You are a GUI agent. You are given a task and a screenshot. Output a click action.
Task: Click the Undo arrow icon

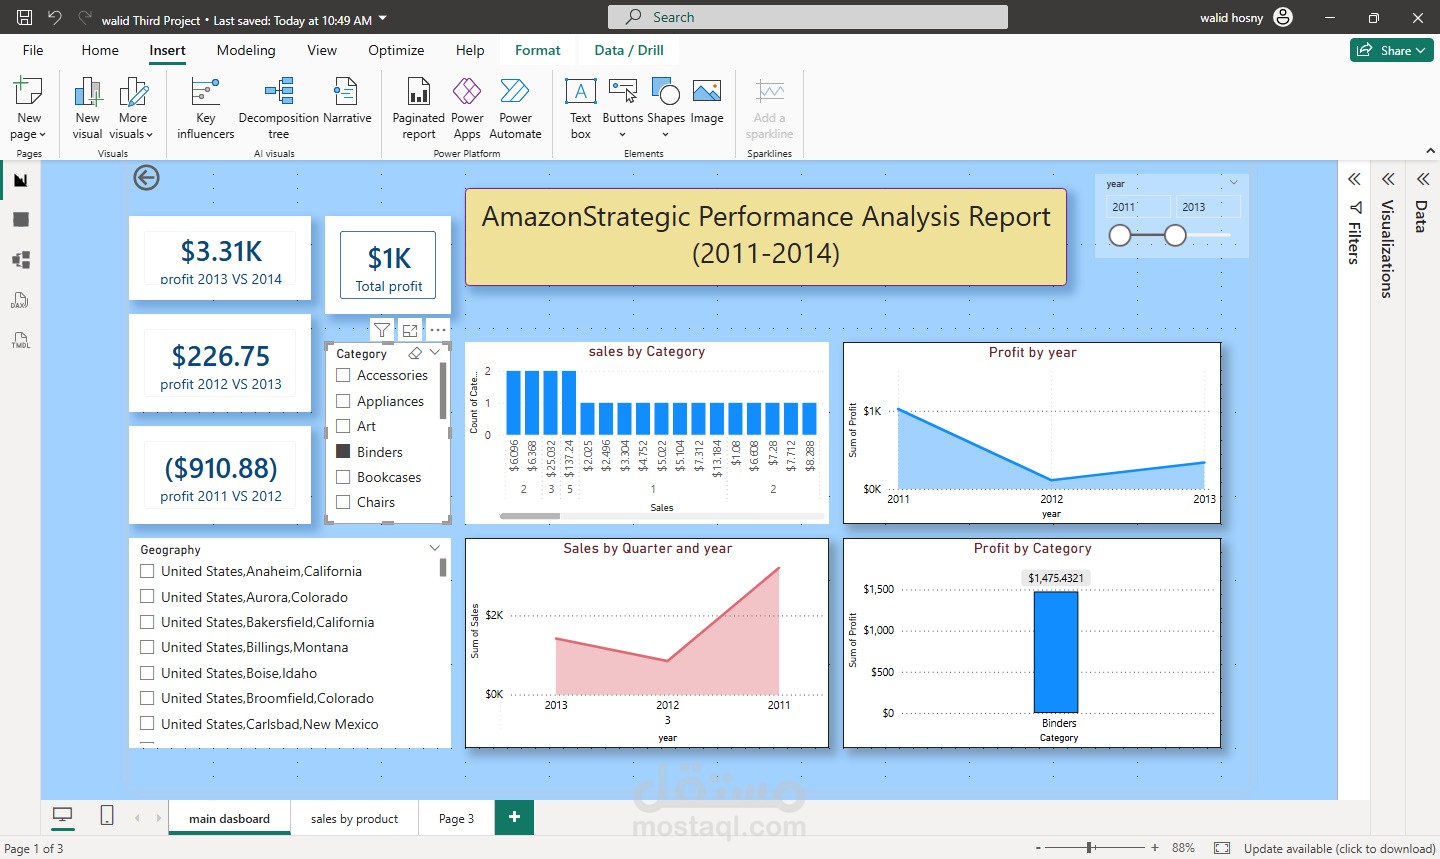(55, 17)
